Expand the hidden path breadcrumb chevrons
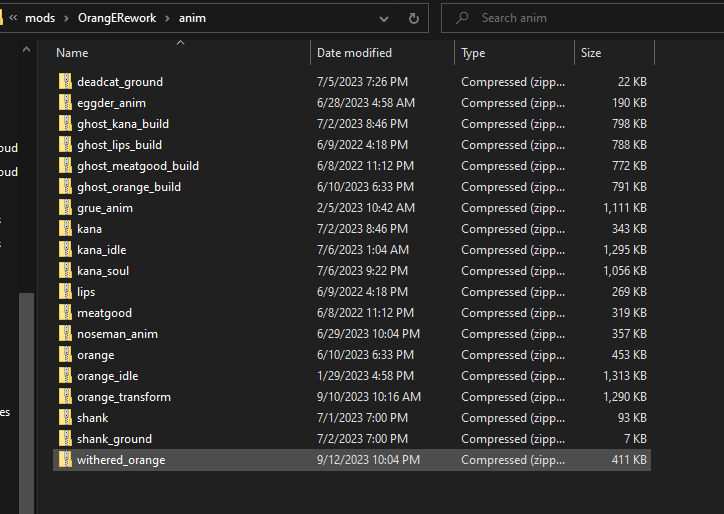This screenshot has width=724, height=514. pos(13,18)
